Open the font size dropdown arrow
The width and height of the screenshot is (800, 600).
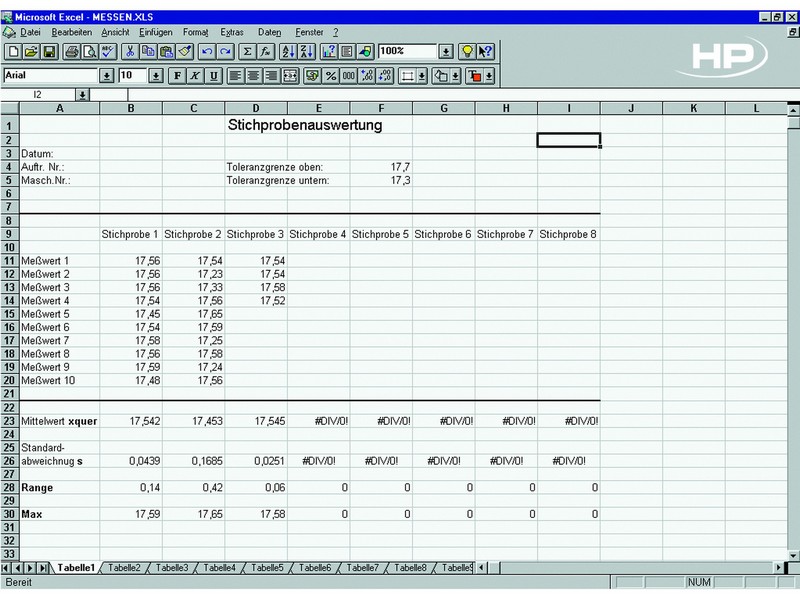pyautogui.click(x=156, y=75)
